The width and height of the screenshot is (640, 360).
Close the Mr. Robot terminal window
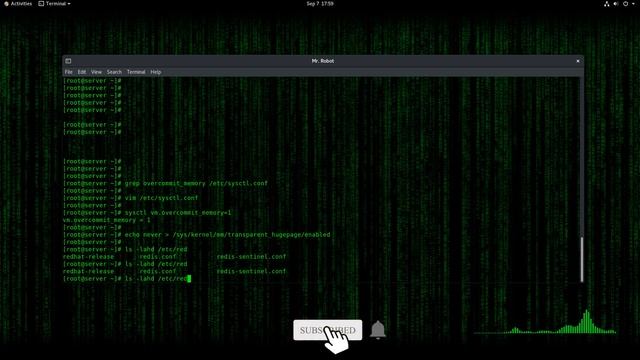pyautogui.click(x=578, y=61)
